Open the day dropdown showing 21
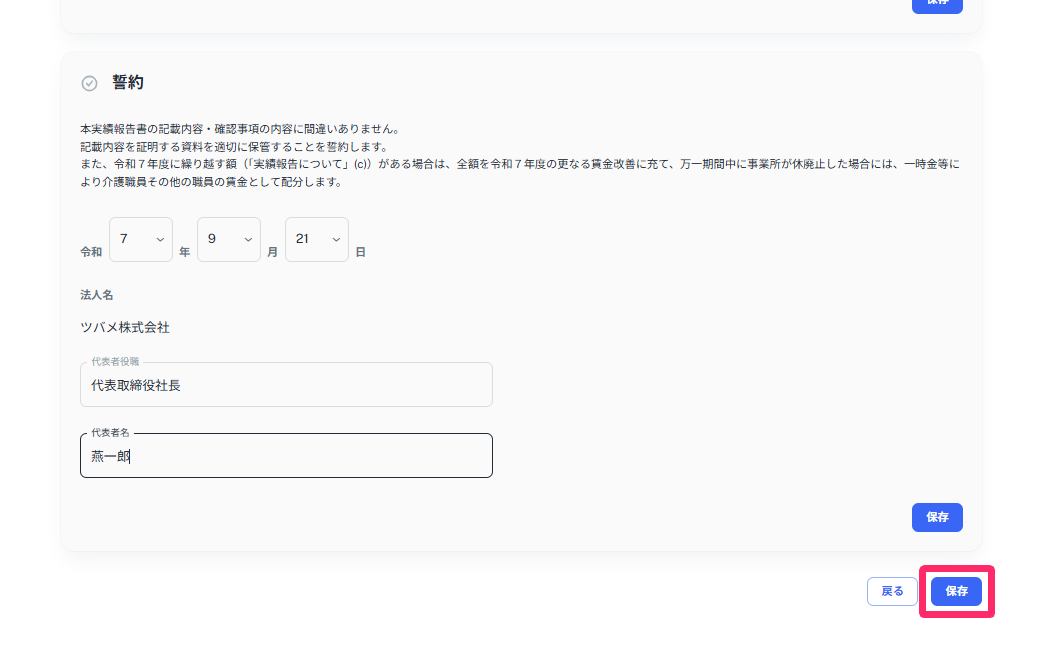Image resolution: width=1046 pixels, height=660 pixels. (317, 240)
